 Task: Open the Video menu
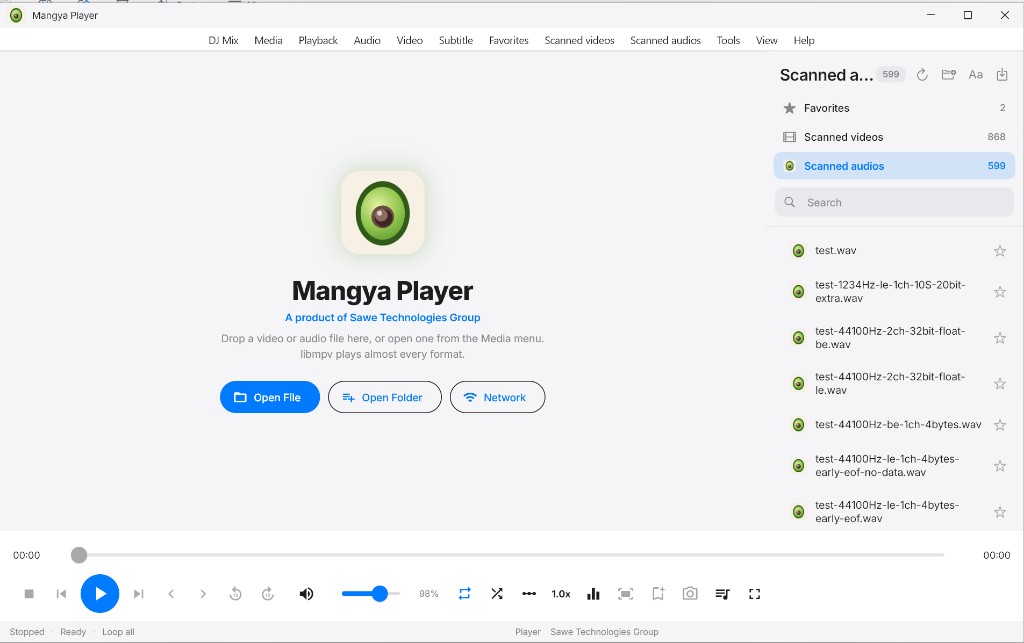tap(409, 40)
